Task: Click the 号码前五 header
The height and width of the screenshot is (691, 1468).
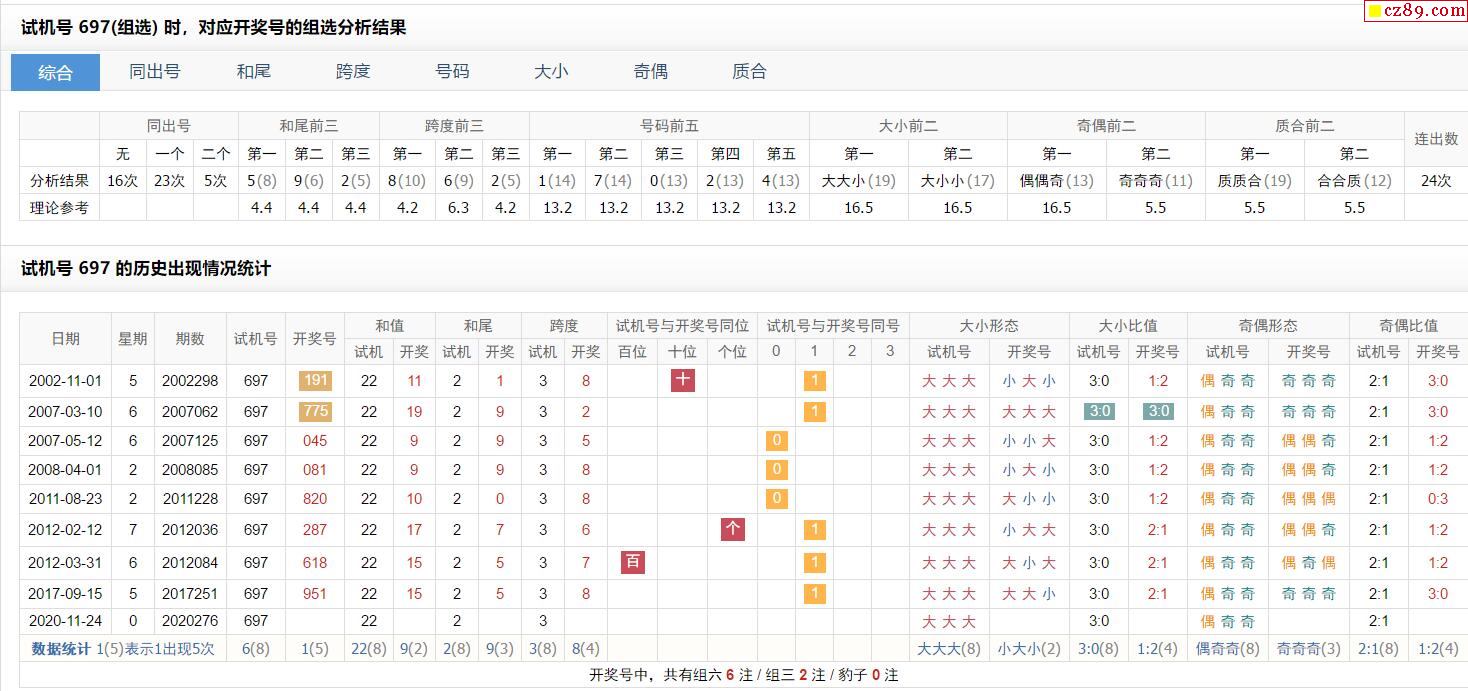Action: point(669,126)
